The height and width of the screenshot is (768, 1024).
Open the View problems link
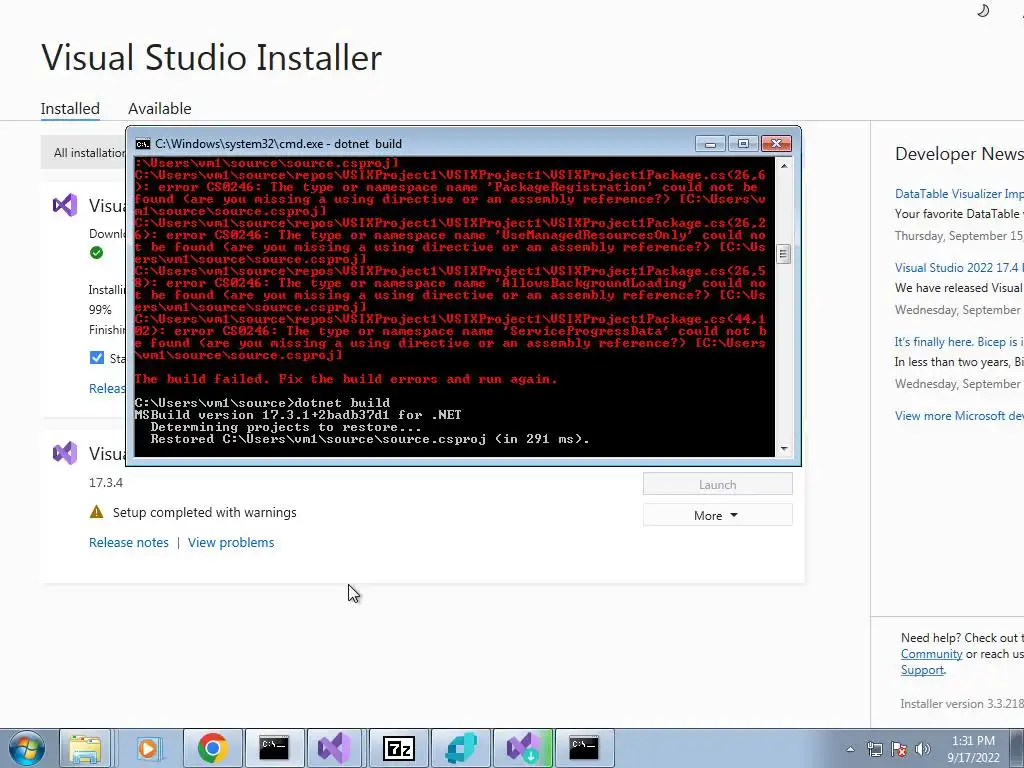click(231, 543)
